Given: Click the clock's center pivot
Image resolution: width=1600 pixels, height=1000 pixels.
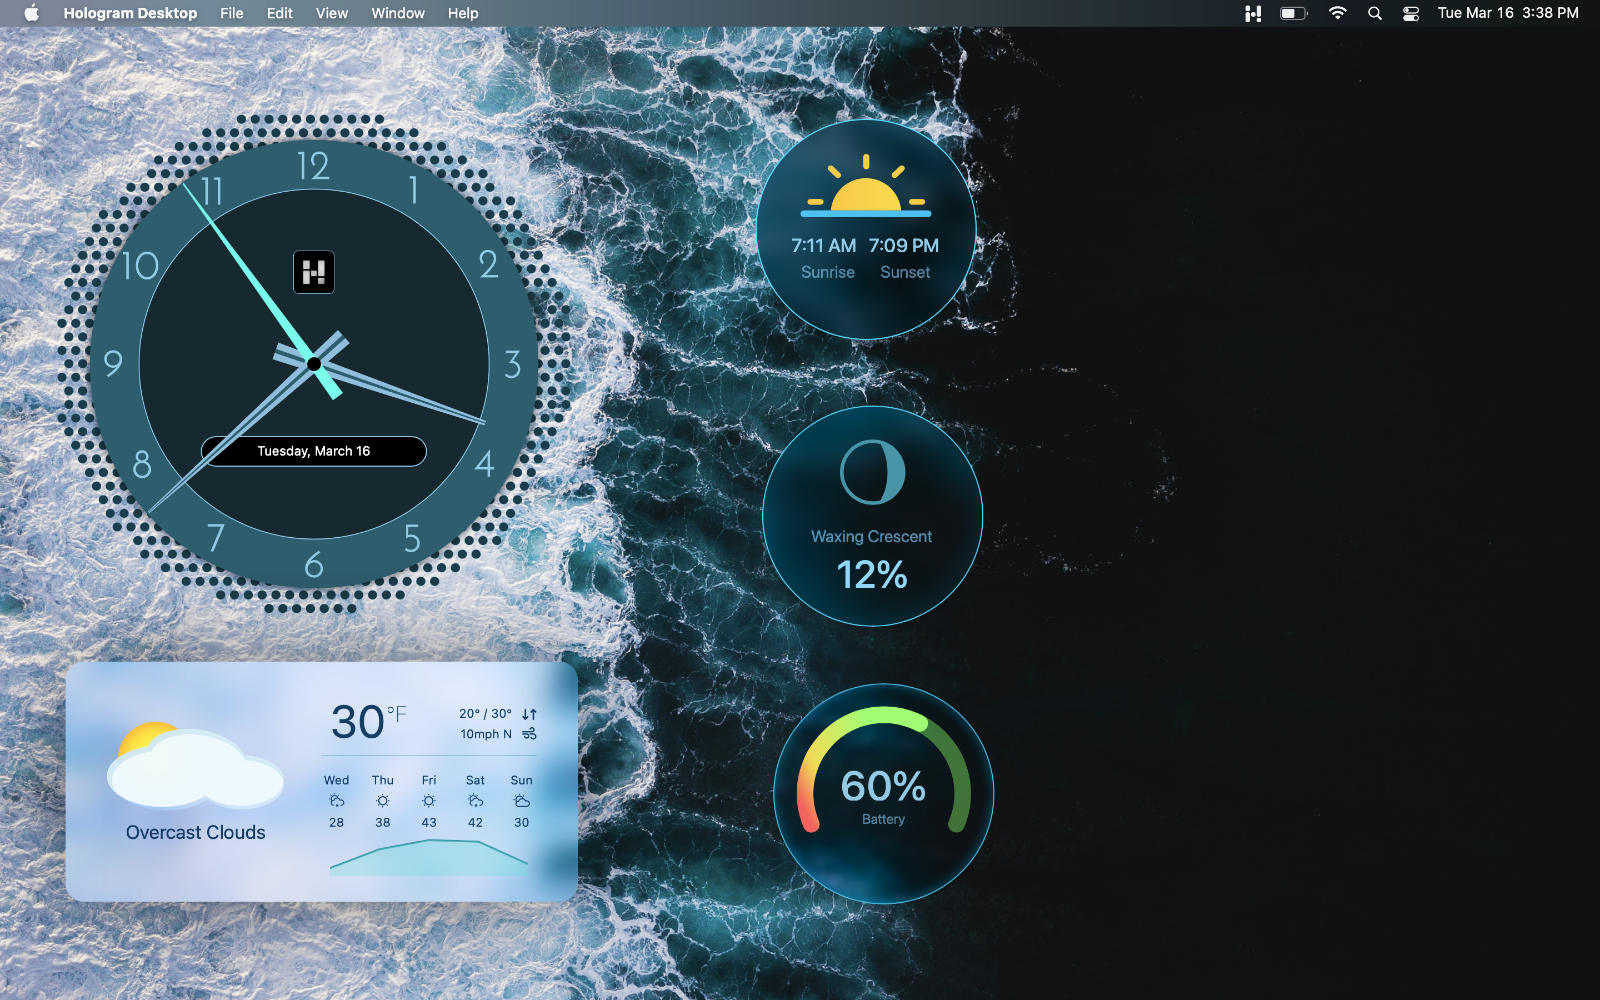Looking at the screenshot, I should click(314, 364).
